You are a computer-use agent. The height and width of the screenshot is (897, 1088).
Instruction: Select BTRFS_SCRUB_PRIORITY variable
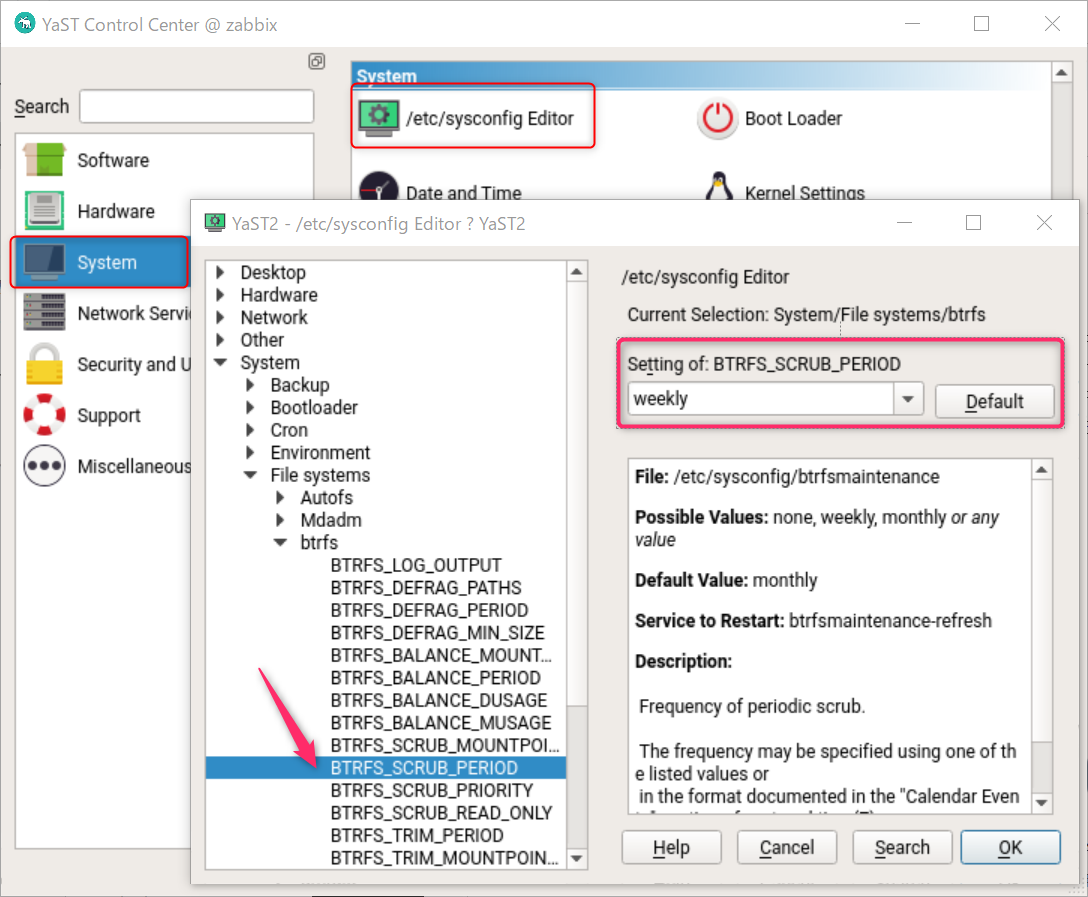(432, 790)
